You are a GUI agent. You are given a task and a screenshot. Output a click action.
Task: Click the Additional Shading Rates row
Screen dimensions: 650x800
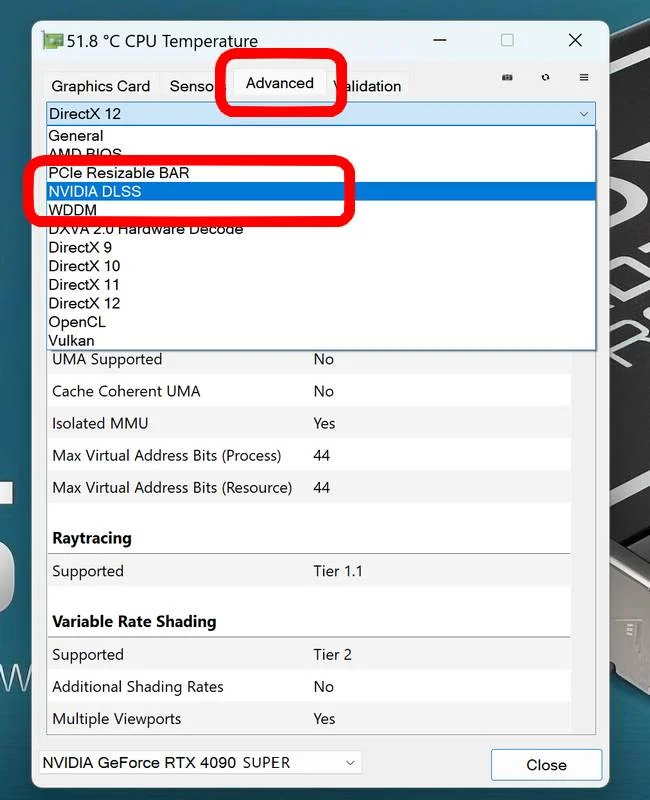pyautogui.click(x=309, y=687)
